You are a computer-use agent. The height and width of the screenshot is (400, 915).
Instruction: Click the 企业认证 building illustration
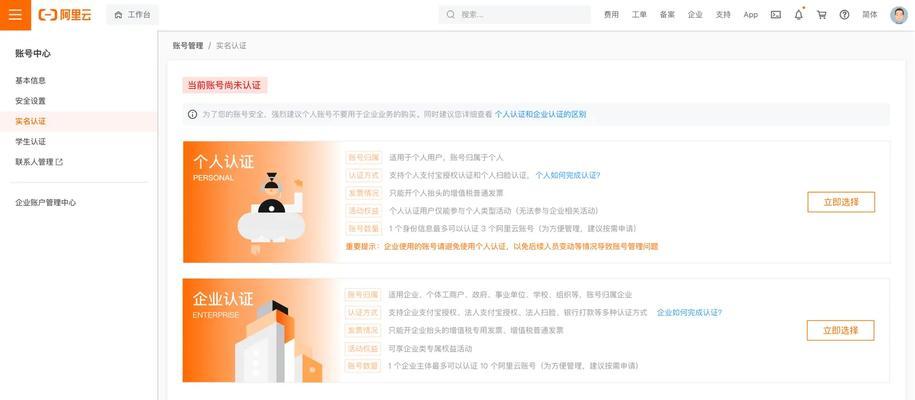[279, 342]
